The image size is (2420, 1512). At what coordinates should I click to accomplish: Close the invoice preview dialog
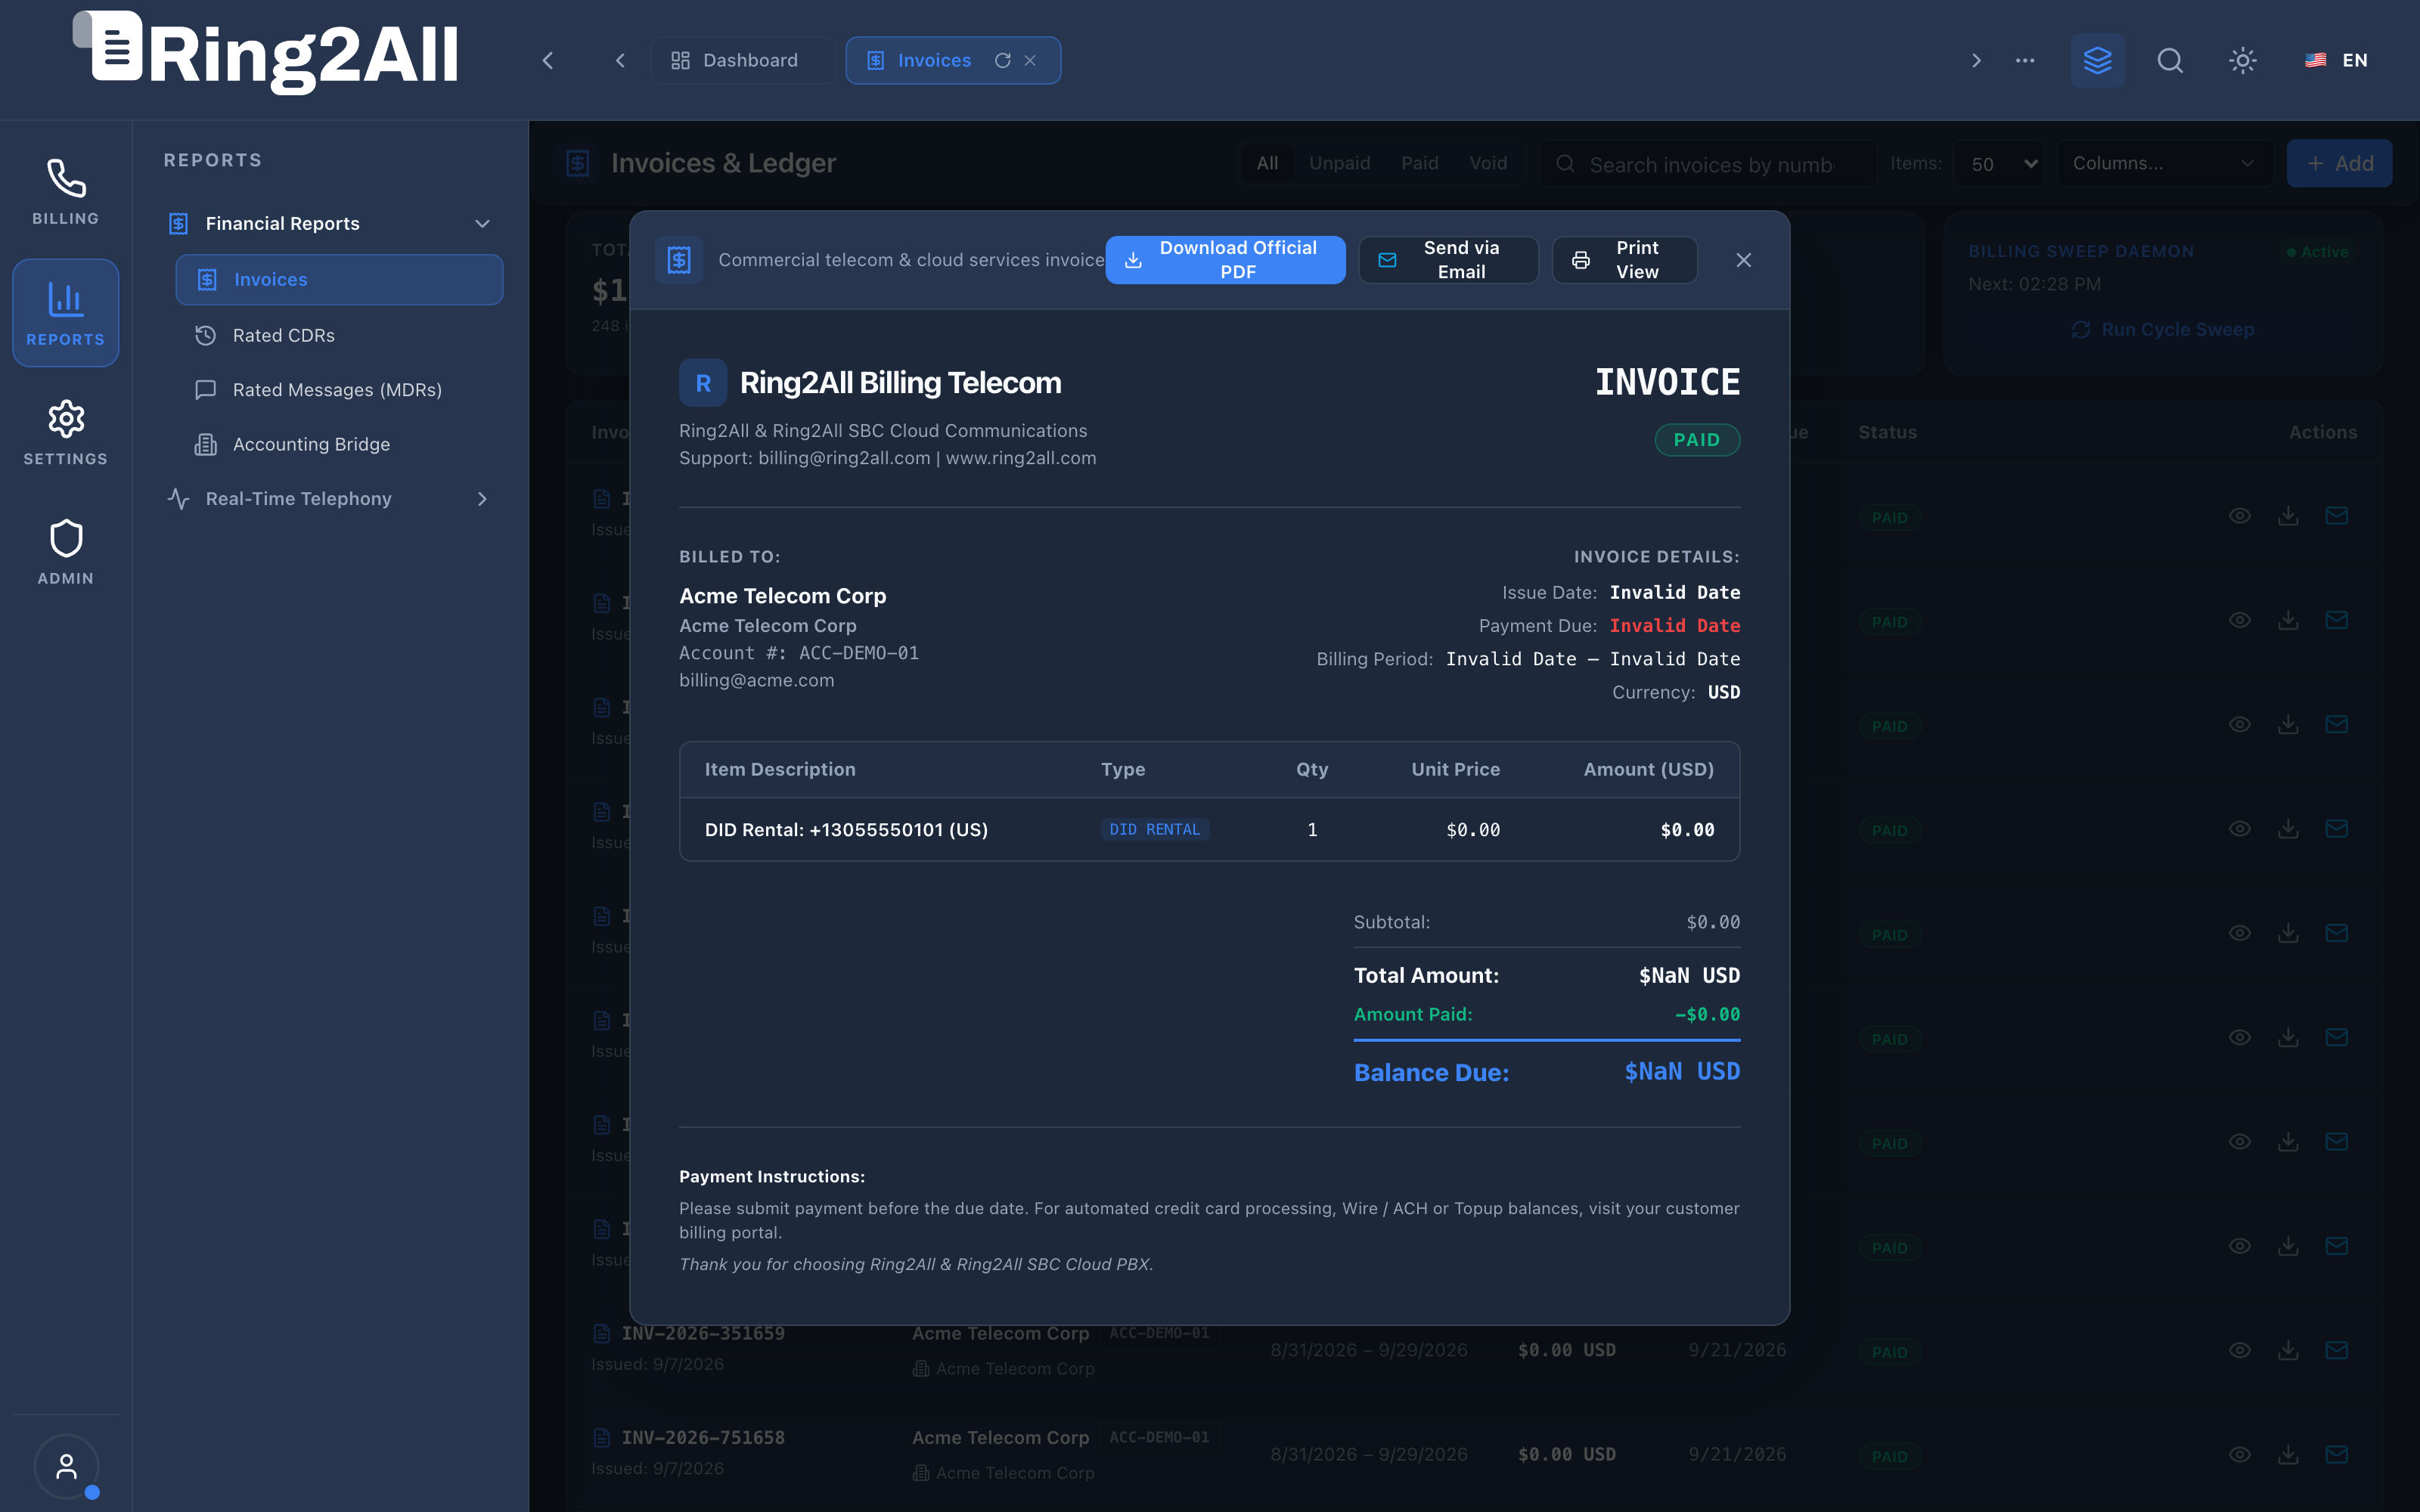[x=1743, y=260]
